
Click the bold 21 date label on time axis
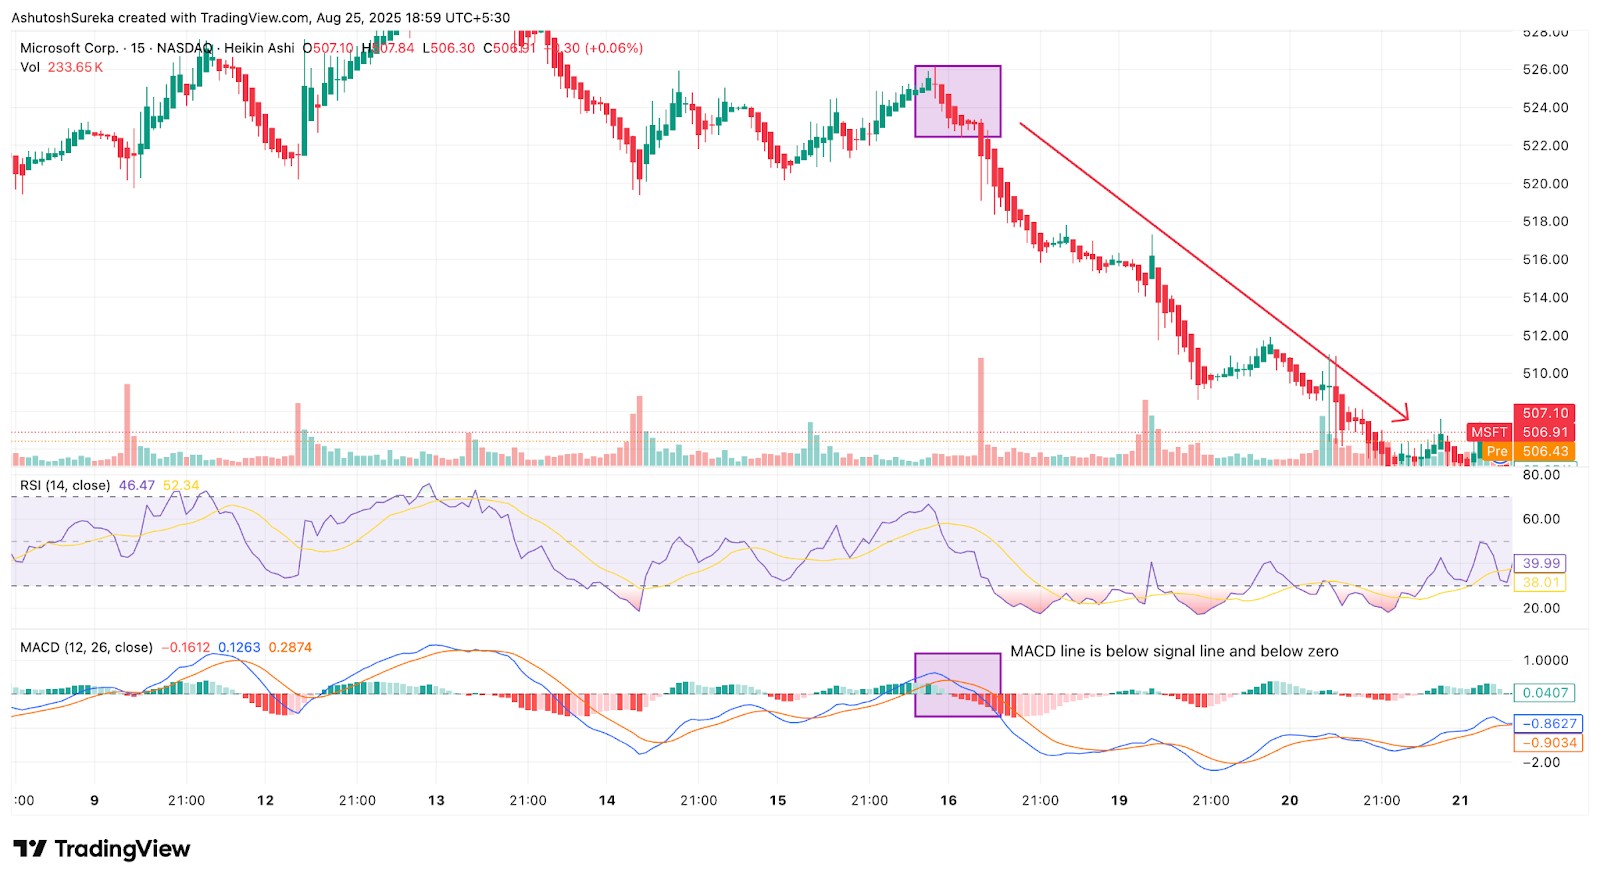tap(1461, 800)
